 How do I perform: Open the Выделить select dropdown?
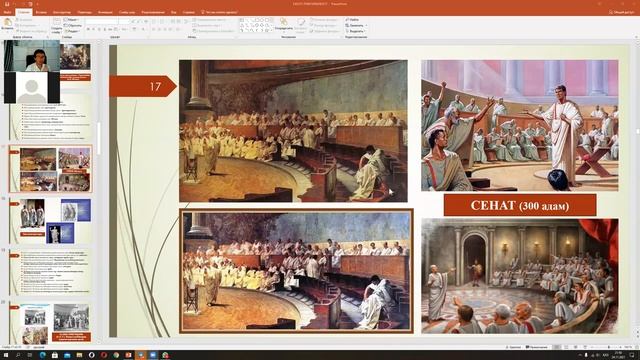(x=356, y=31)
